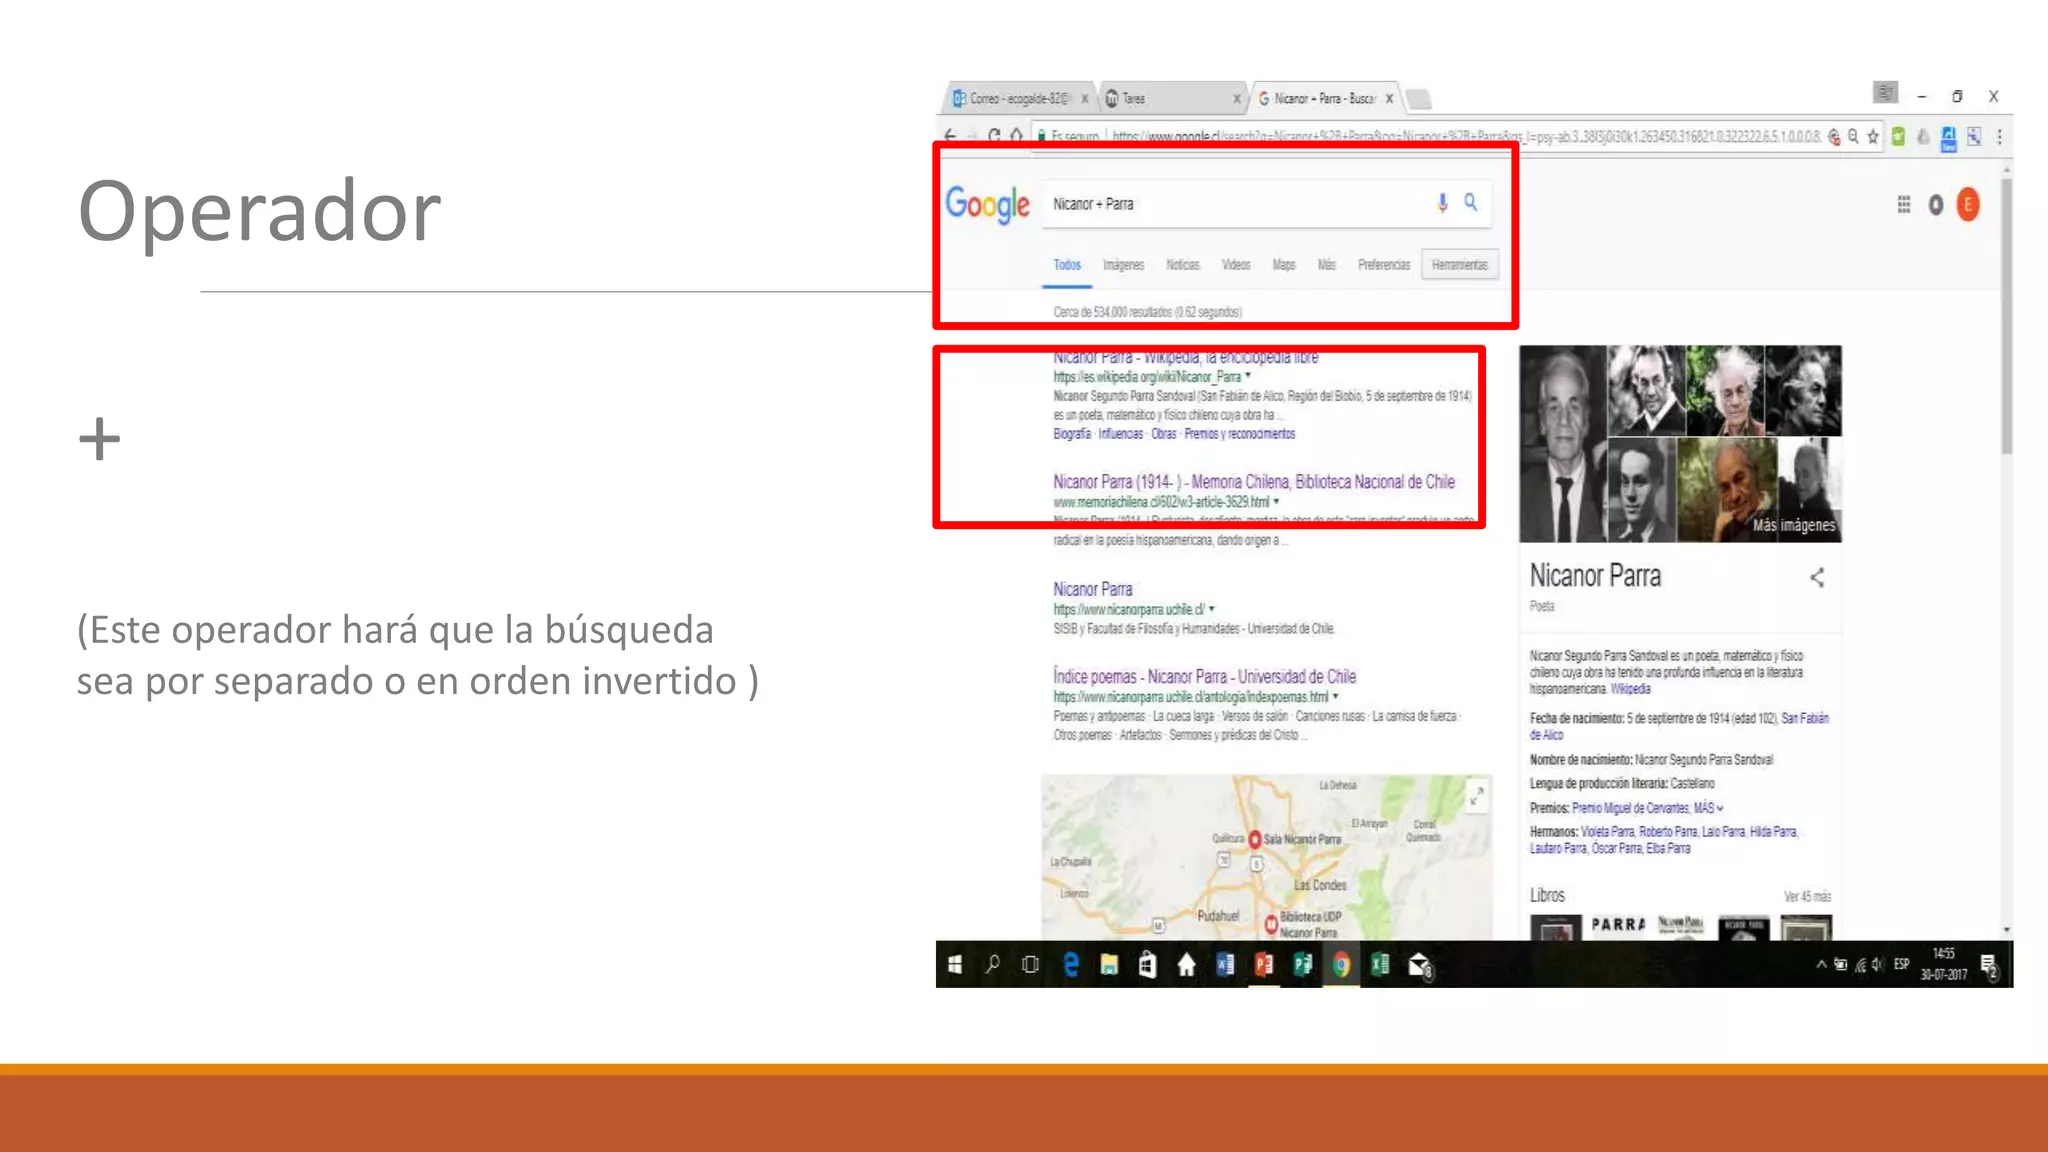Open the Windows Start menu
The width and height of the screenshot is (2048, 1152).
pyautogui.click(x=955, y=965)
